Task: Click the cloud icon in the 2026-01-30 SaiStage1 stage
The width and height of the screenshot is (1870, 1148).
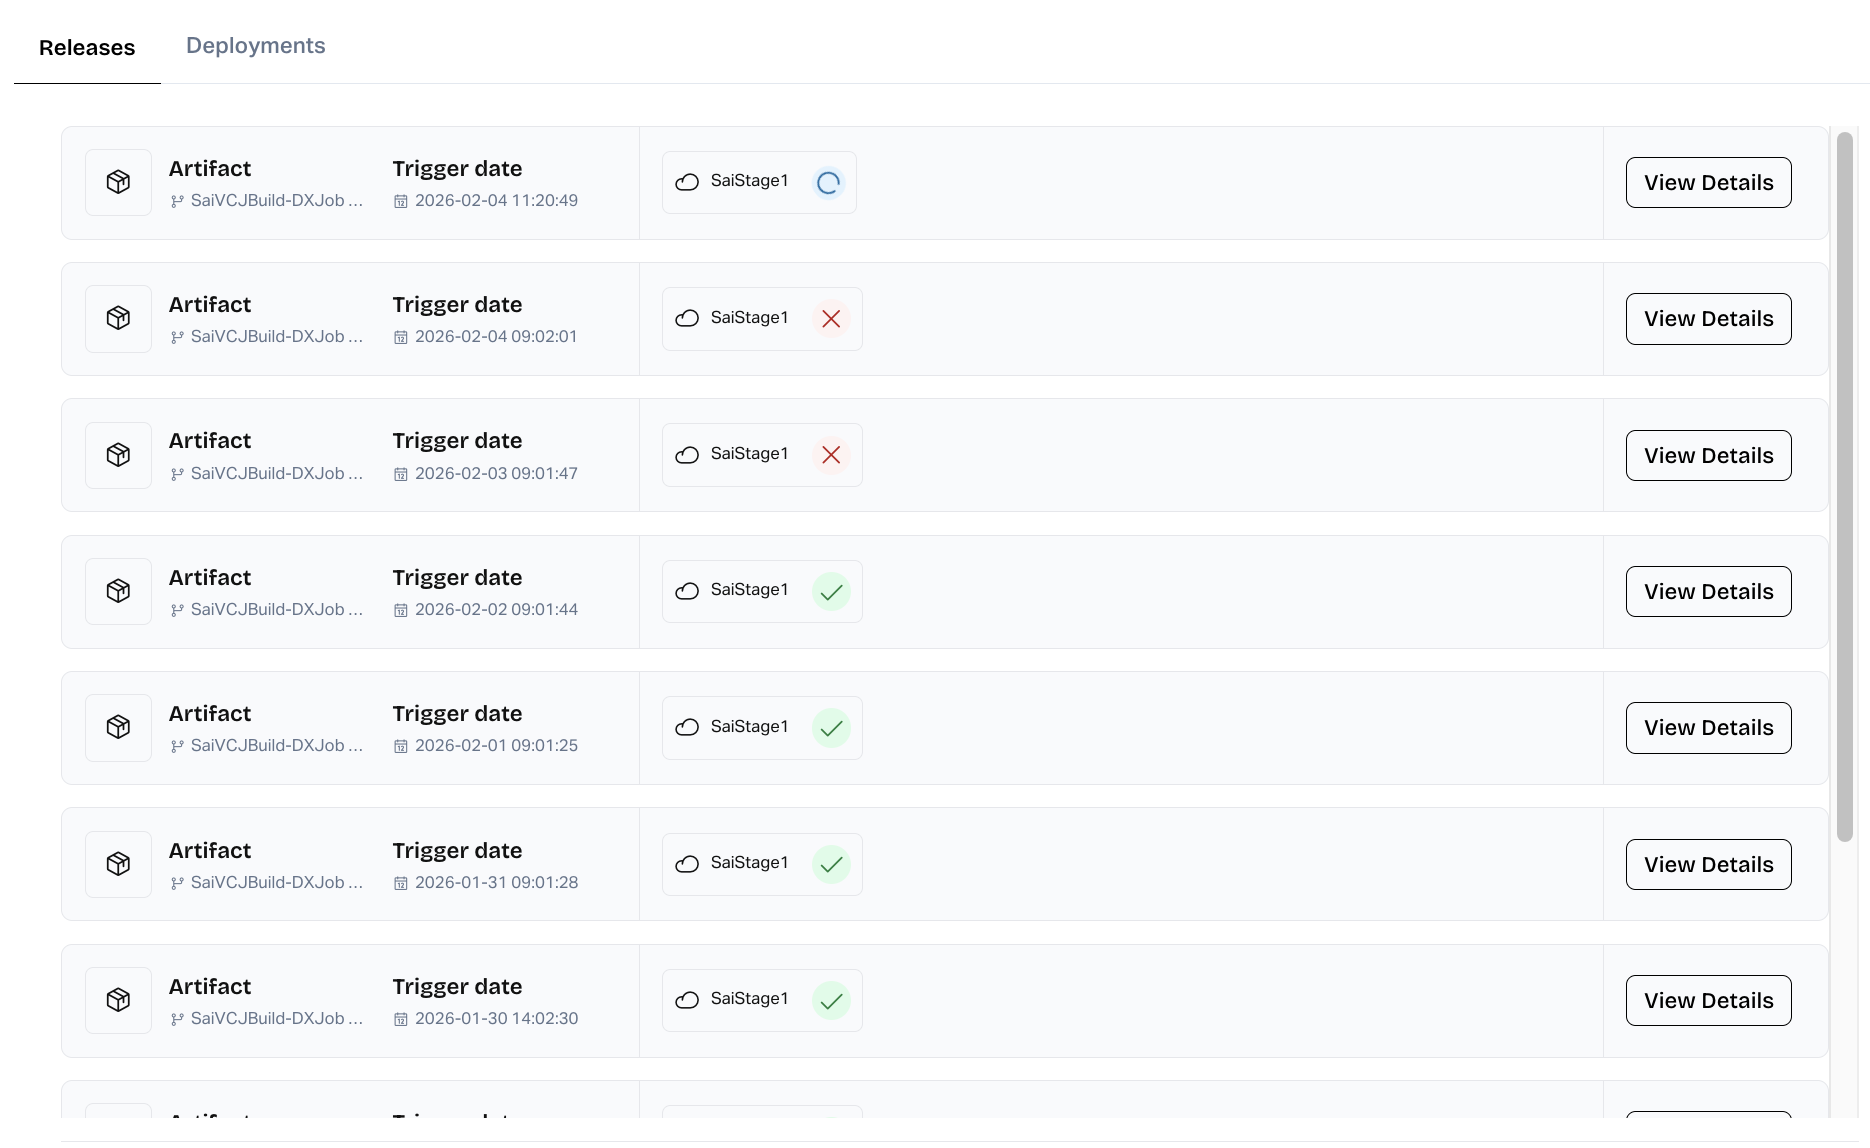Action: (x=687, y=1000)
